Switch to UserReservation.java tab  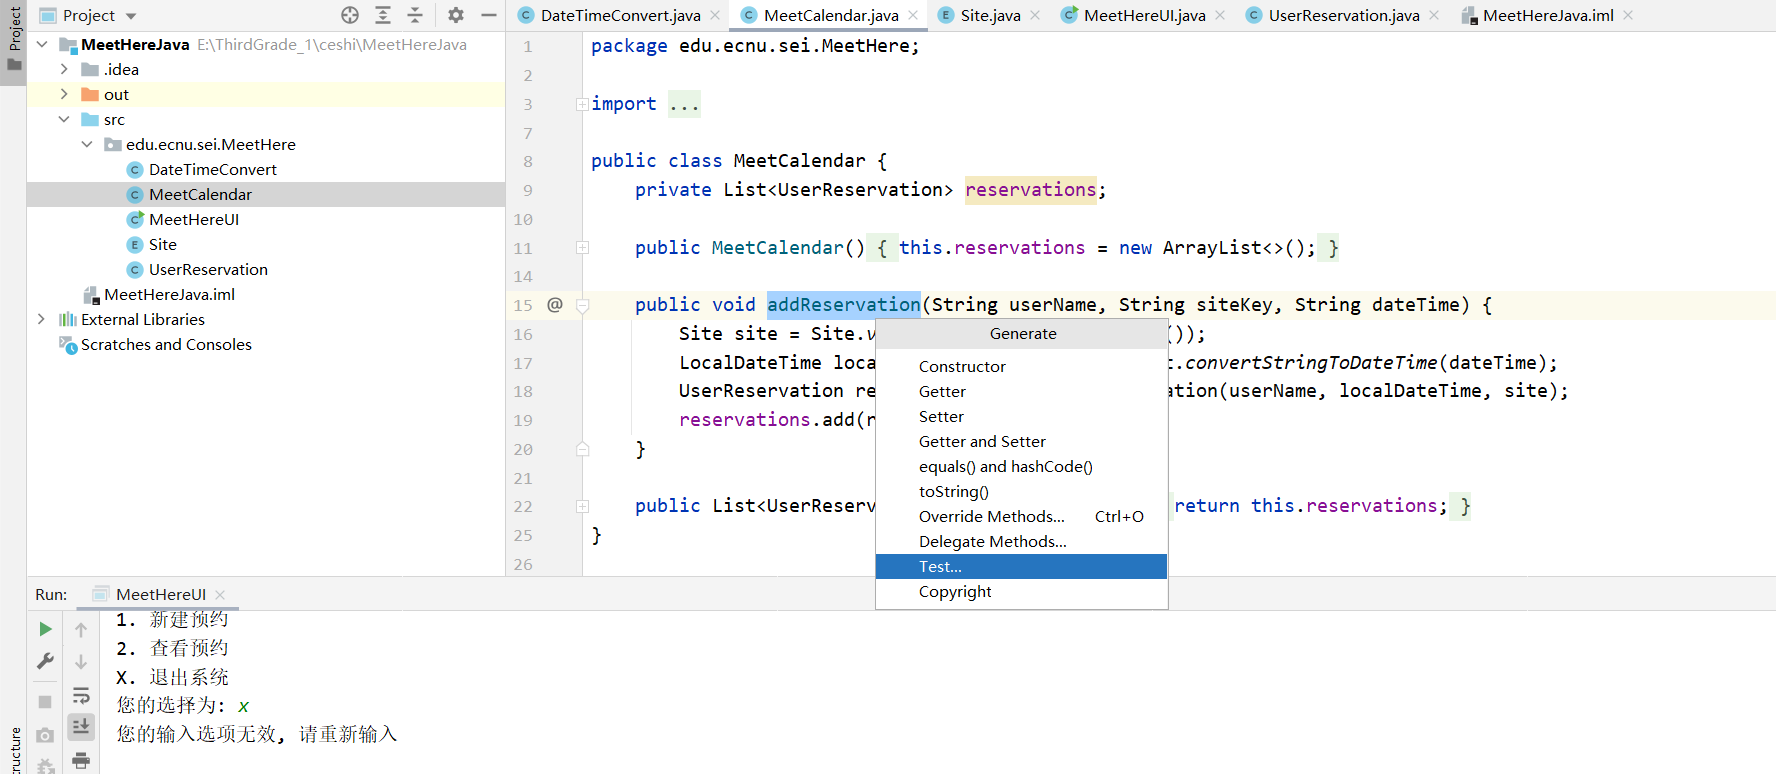[x=1343, y=15]
